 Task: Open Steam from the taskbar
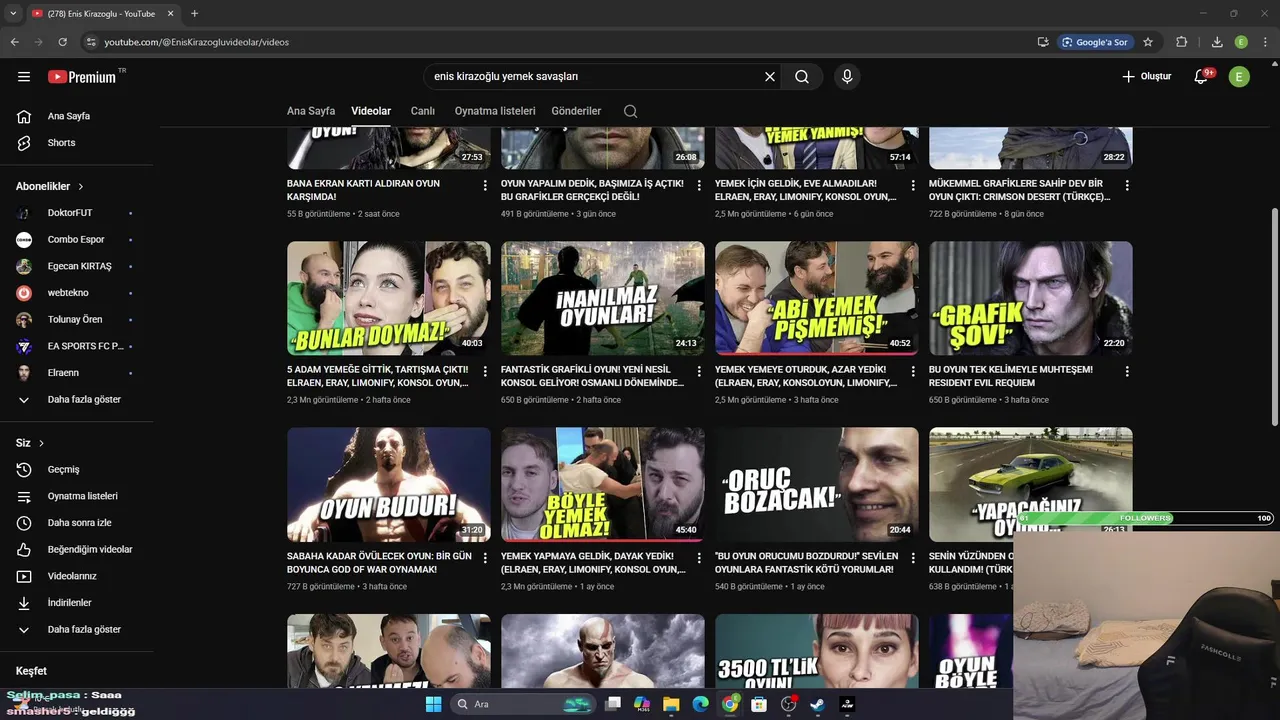[817, 704]
